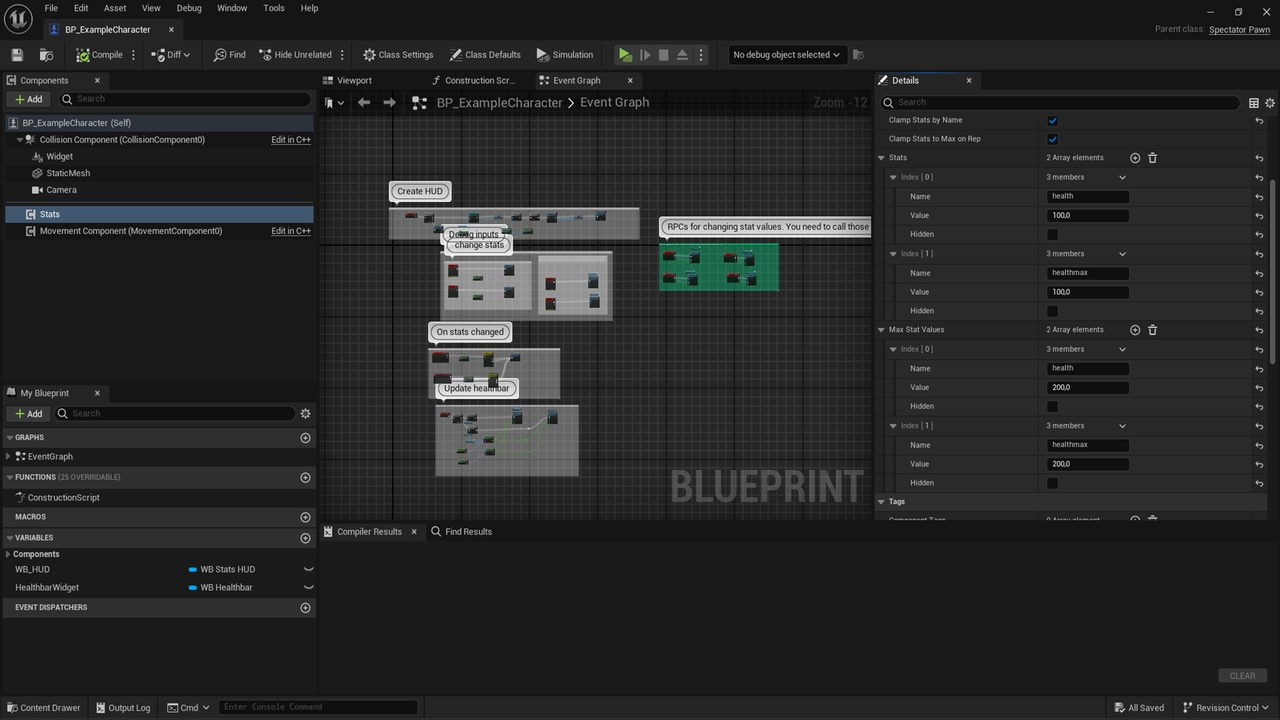
Task: Select the StaticMesh component
Action: [x=68, y=173]
